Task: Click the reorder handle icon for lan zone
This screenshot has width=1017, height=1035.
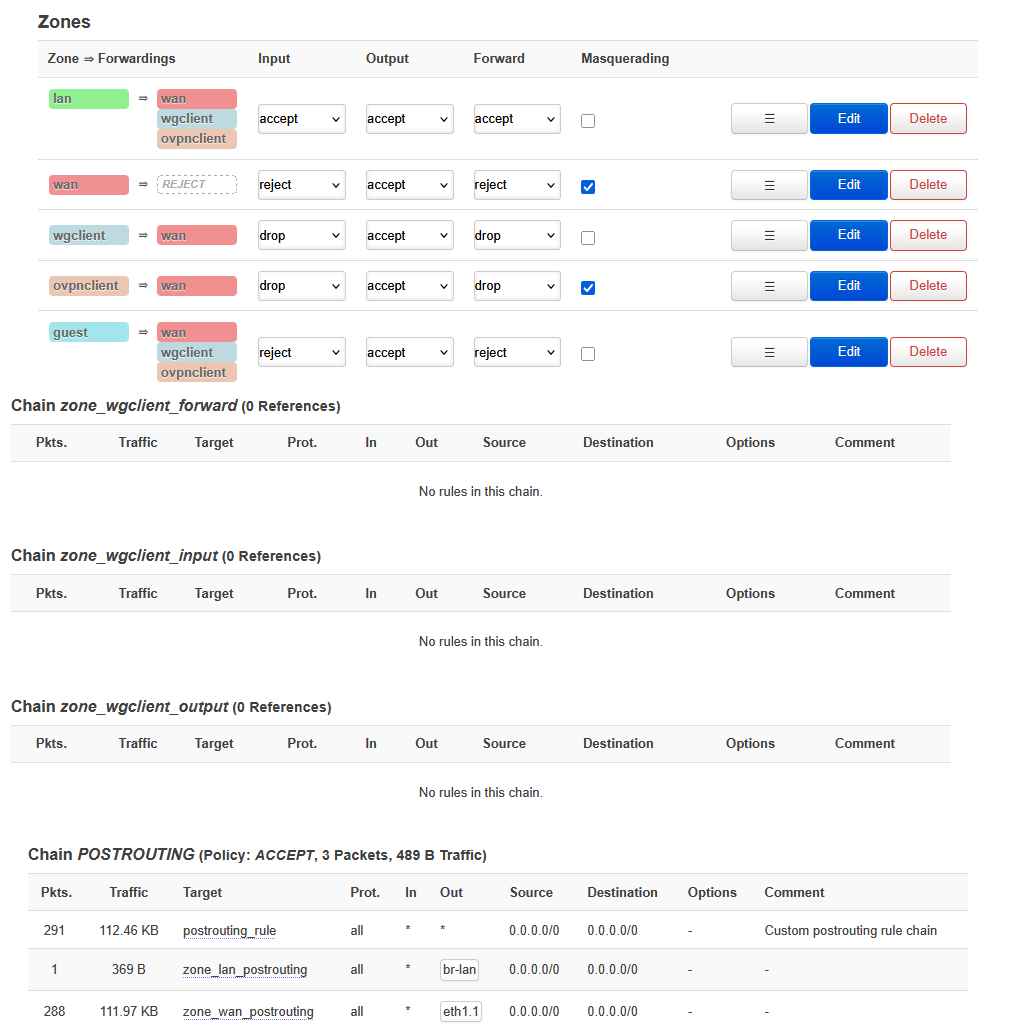Action: click(769, 118)
